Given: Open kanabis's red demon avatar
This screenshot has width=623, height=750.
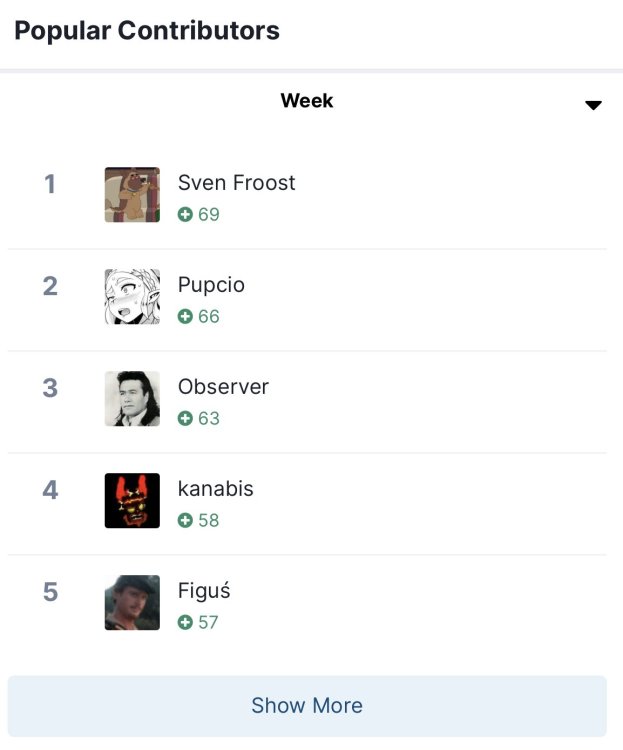Looking at the screenshot, I should coord(132,501).
